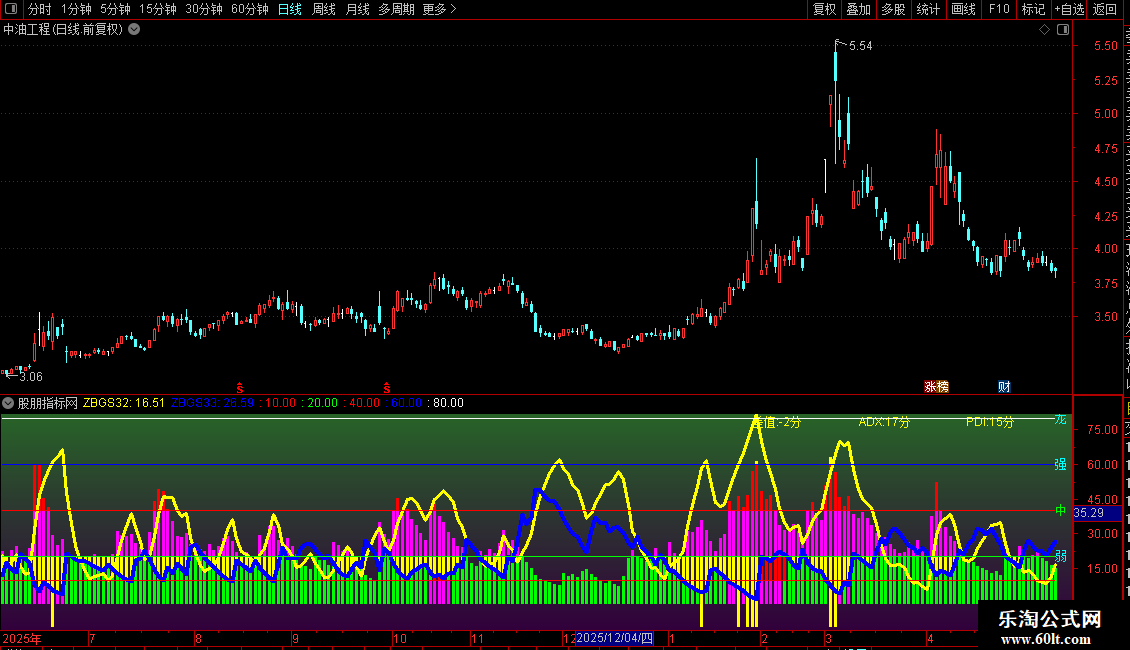Click the 5.54 high price flag
The height and width of the screenshot is (650, 1130).
click(855, 45)
